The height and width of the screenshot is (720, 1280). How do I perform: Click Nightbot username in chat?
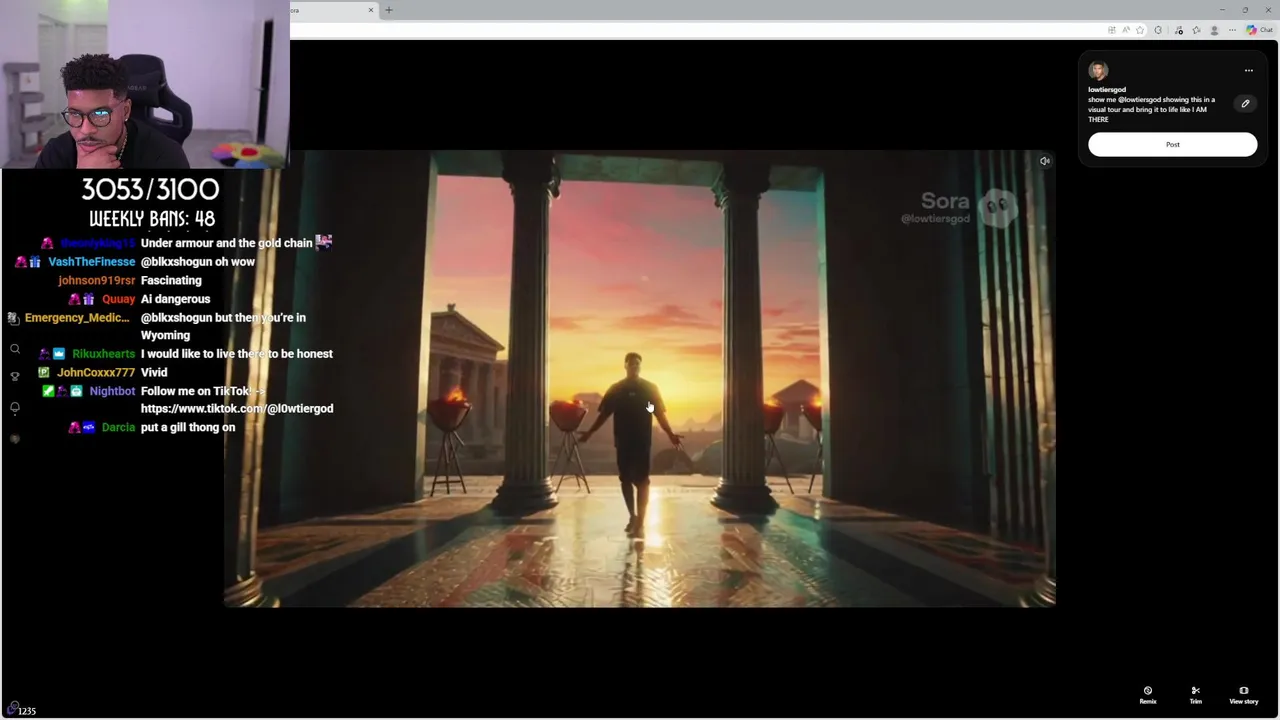pyautogui.click(x=112, y=391)
